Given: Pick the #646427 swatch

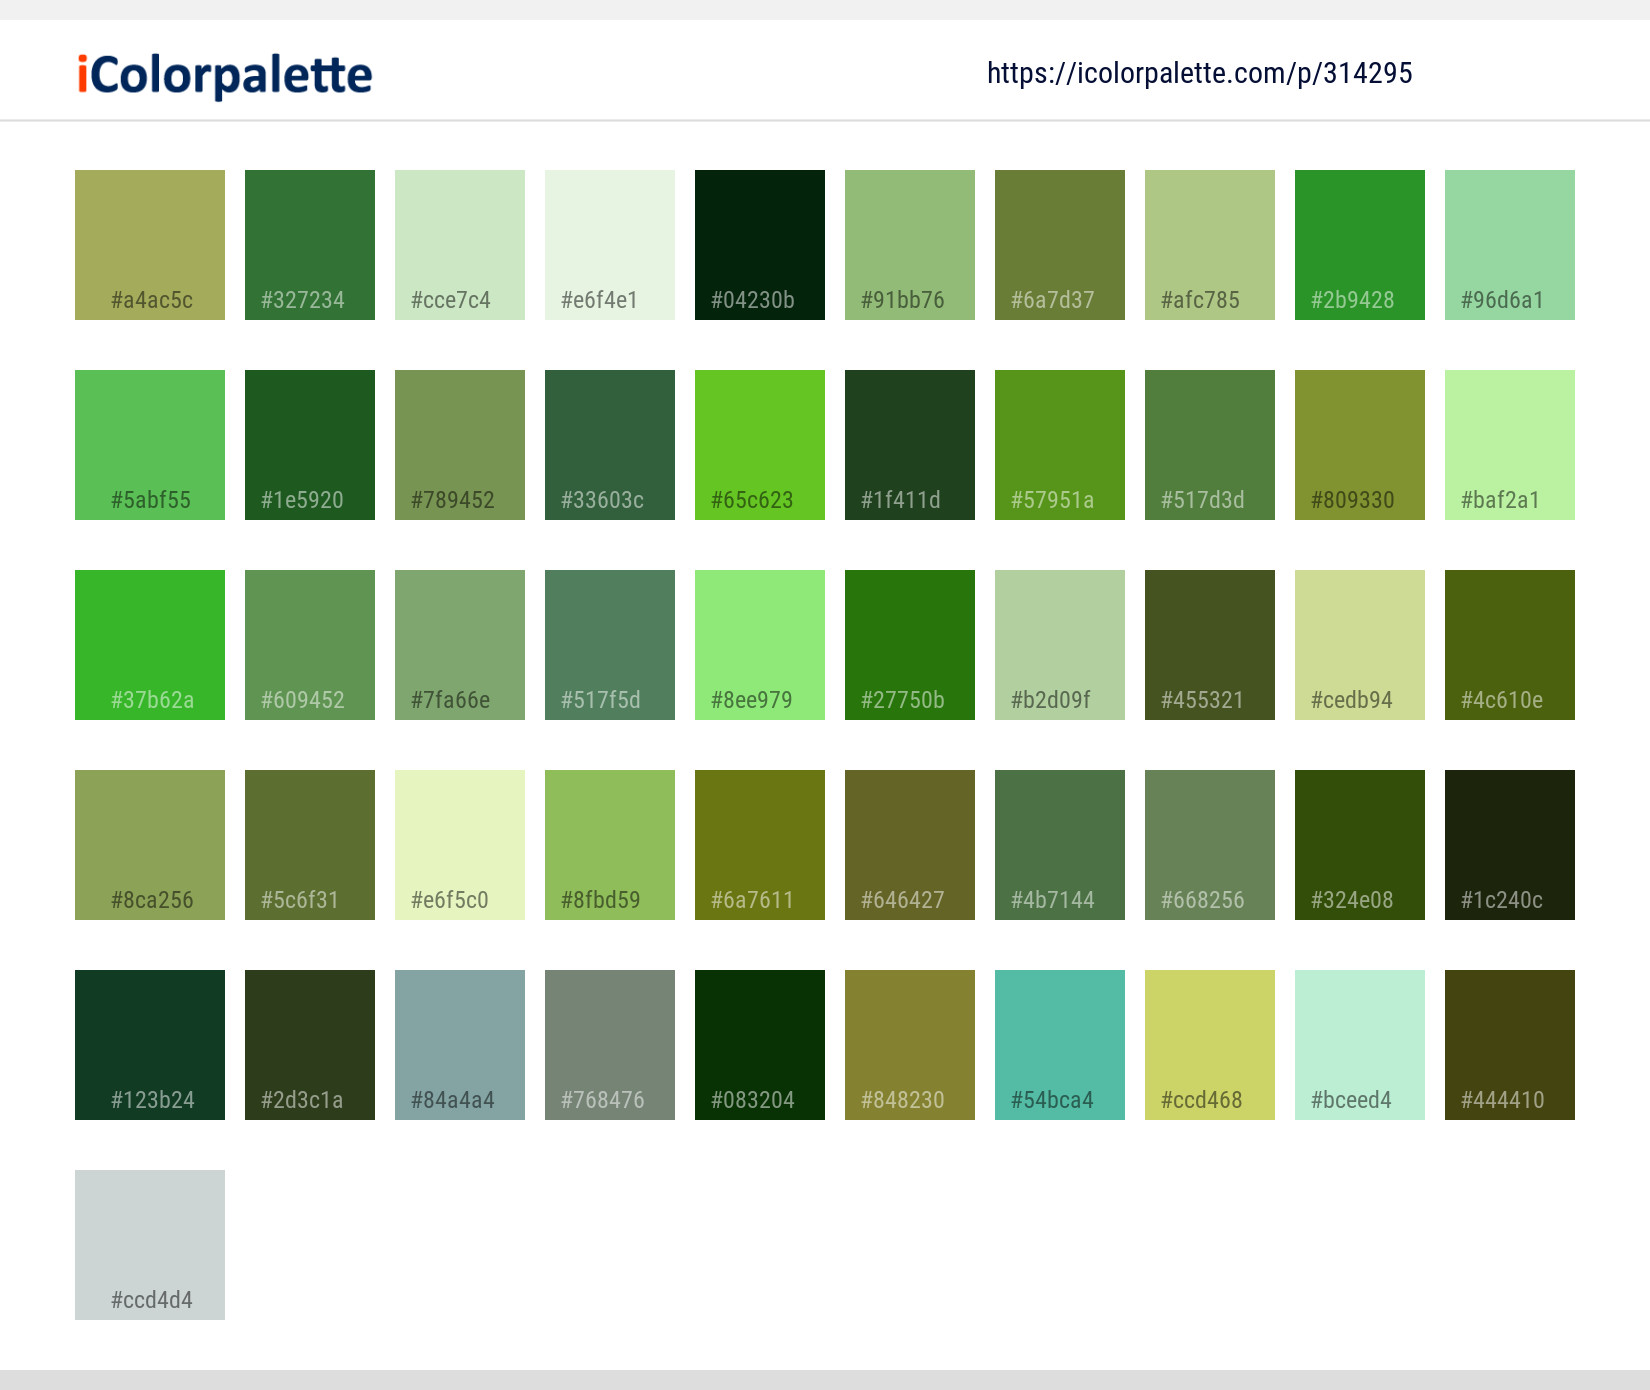Looking at the screenshot, I should click(x=910, y=845).
